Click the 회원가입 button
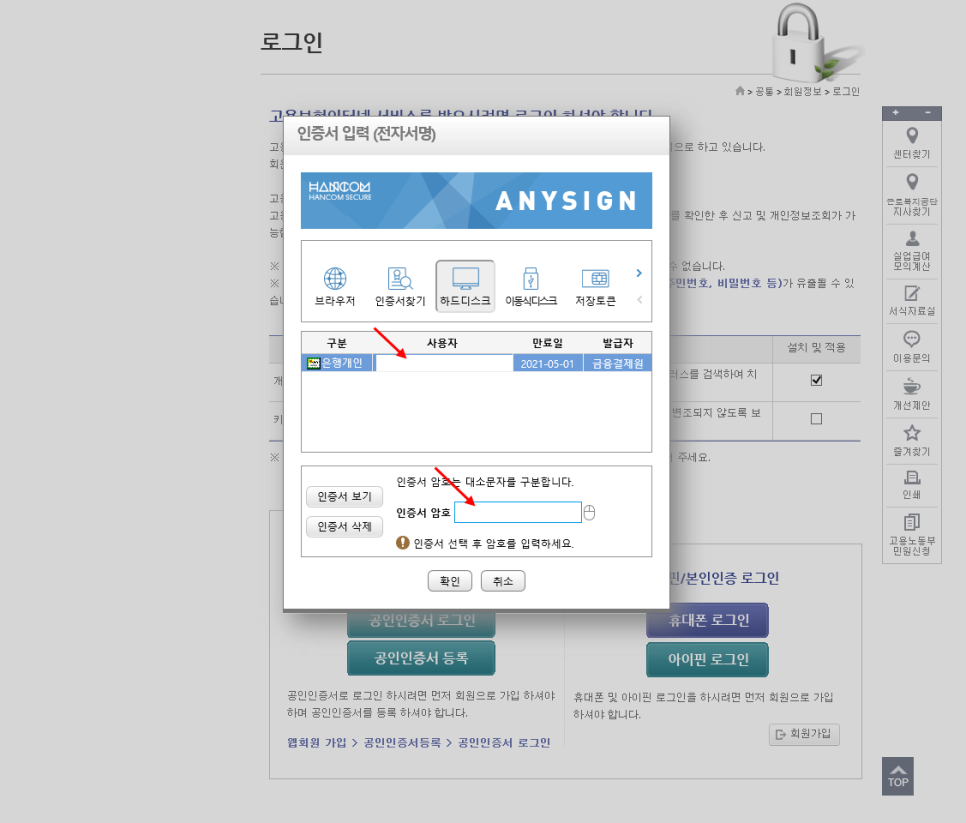This screenshot has height=823, width=966. coord(804,734)
